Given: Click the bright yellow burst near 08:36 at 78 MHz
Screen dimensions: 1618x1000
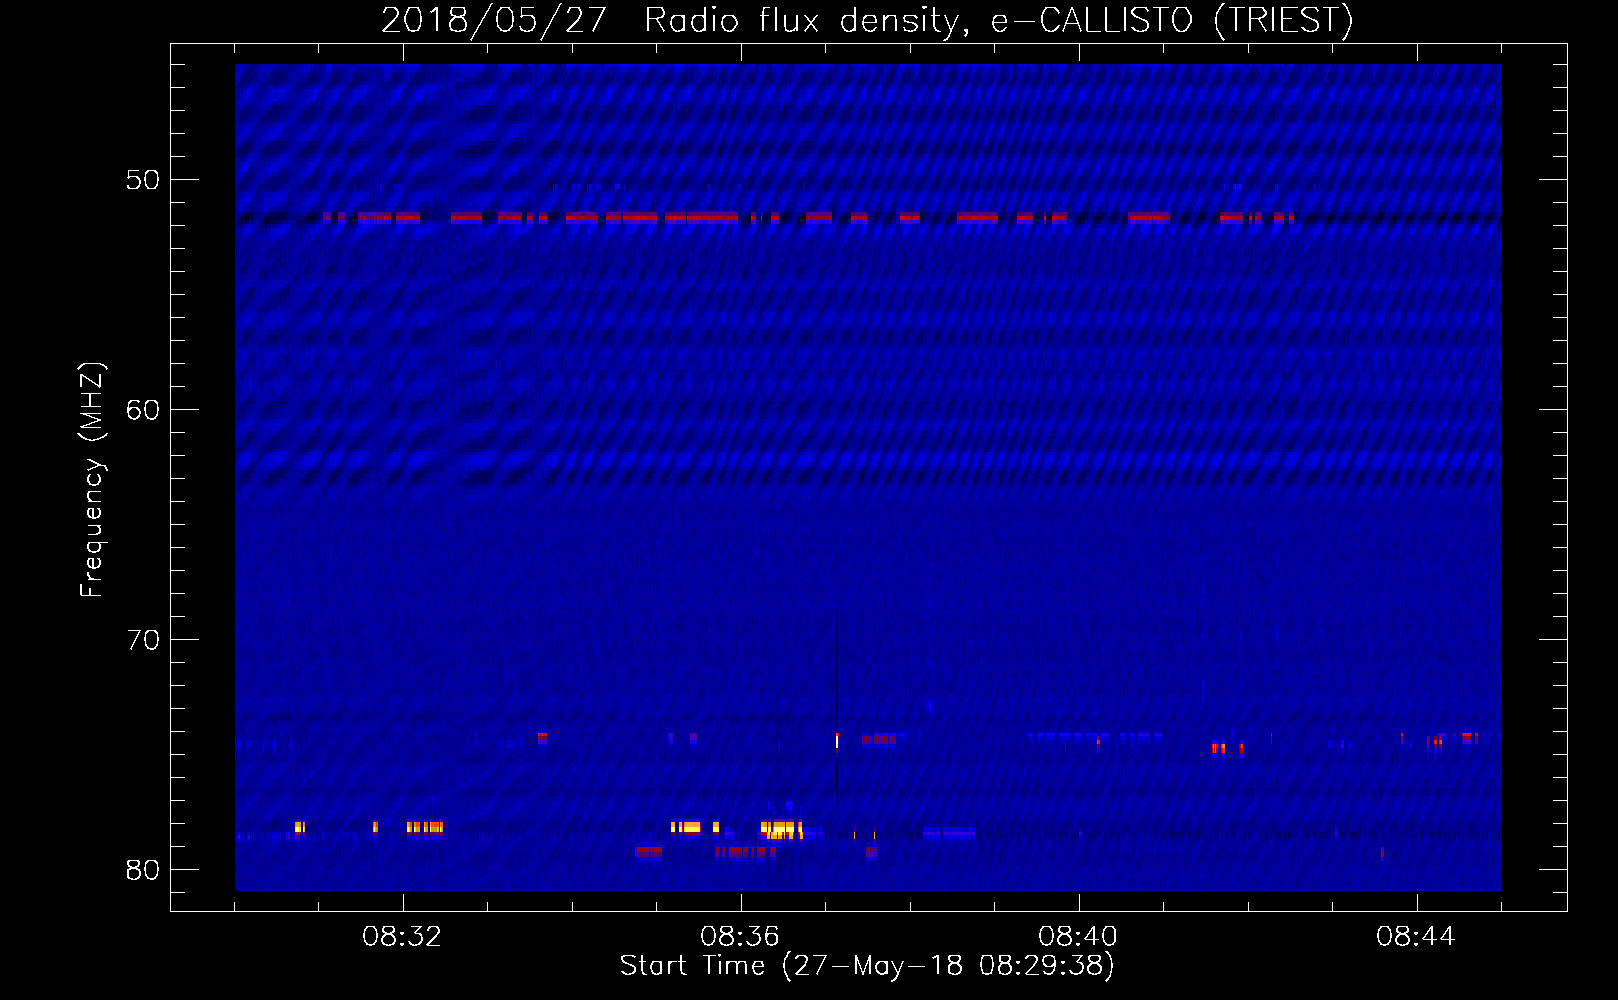Looking at the screenshot, I should click(782, 829).
